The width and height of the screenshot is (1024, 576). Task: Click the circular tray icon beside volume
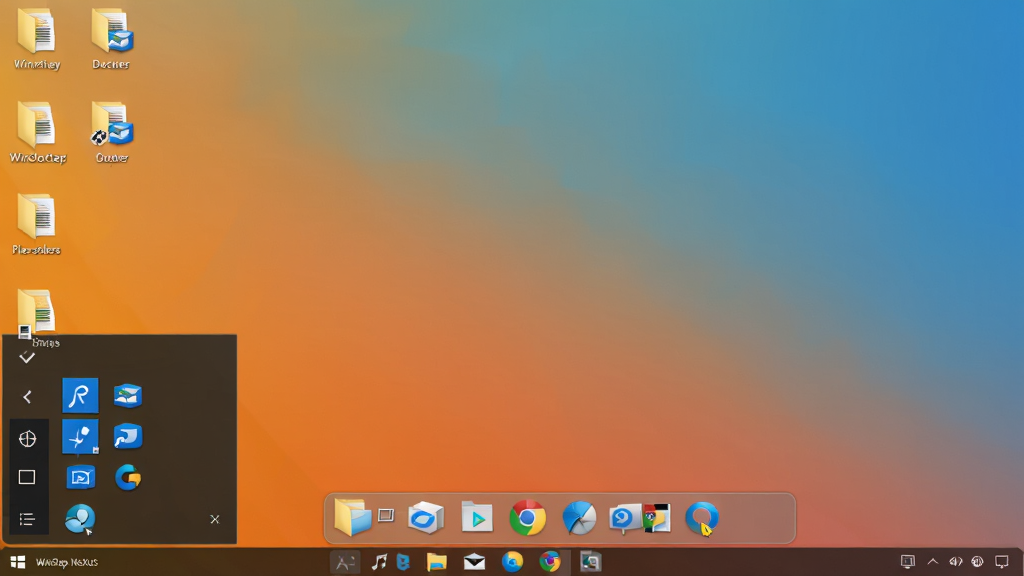(977, 562)
